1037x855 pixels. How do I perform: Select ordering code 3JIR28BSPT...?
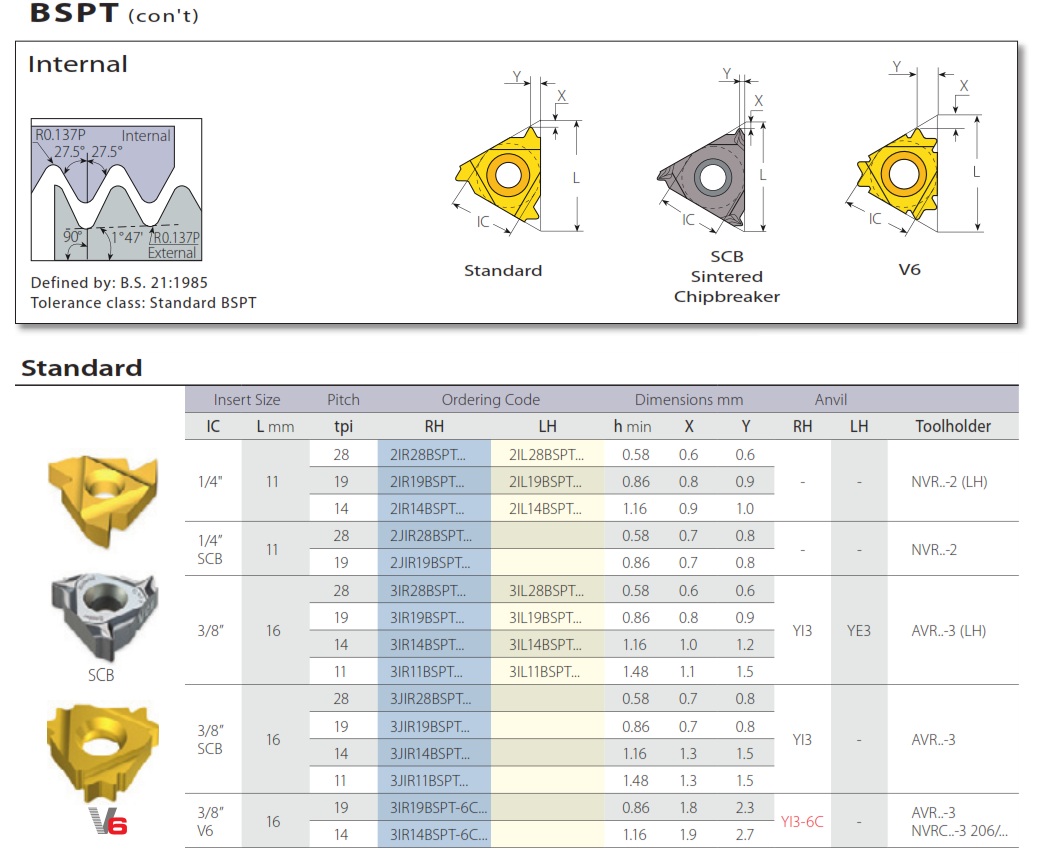point(431,700)
